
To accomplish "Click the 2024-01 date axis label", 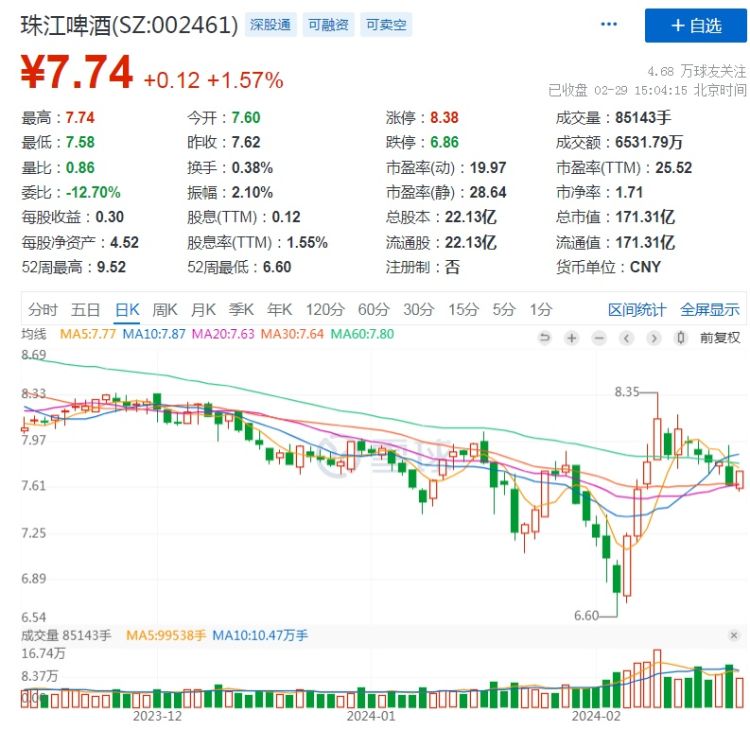I will click(371, 716).
